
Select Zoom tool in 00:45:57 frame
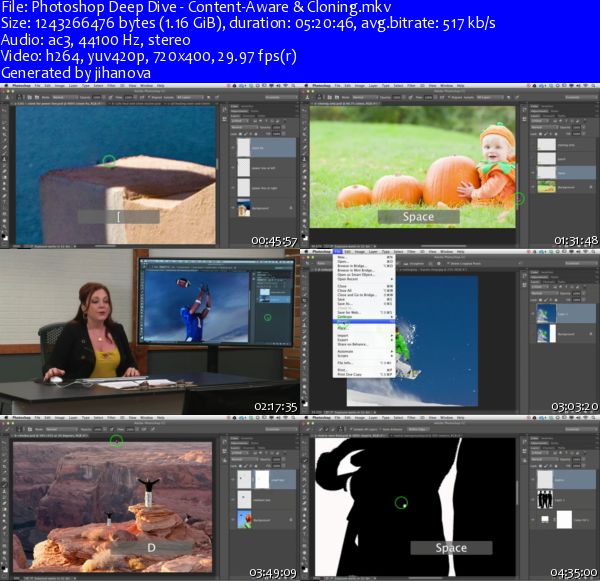coord(4,227)
